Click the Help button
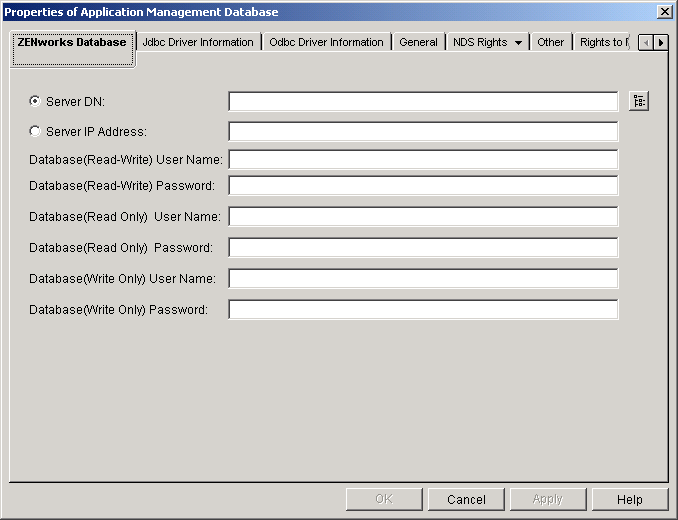This screenshot has width=678, height=520. pyautogui.click(x=630, y=499)
